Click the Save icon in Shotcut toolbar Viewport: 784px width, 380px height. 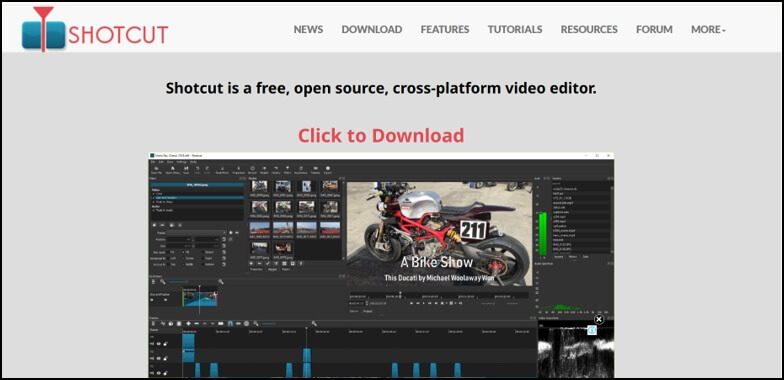[x=186, y=168]
